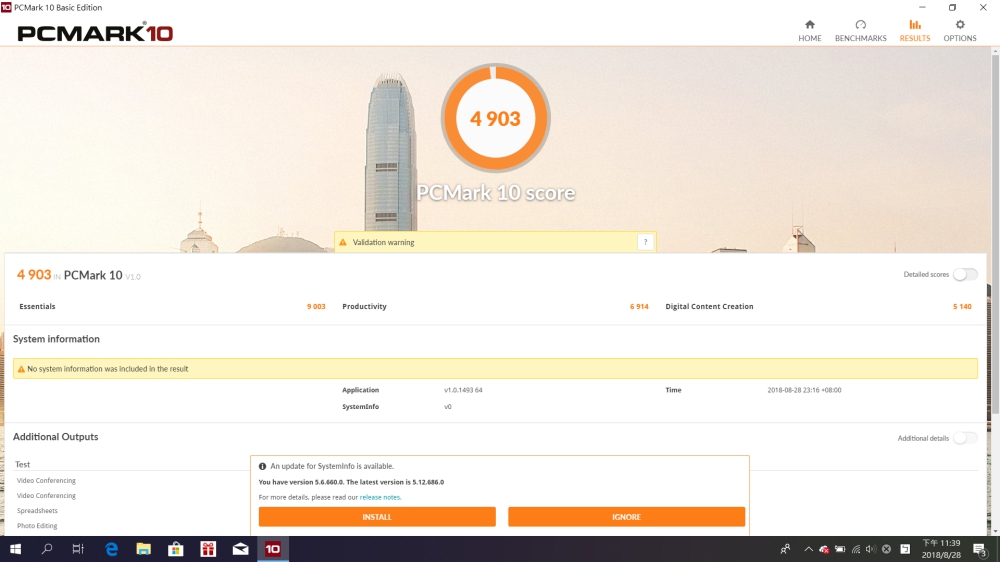
Task: Click the volume speaker tray icon
Action: [x=871, y=549]
